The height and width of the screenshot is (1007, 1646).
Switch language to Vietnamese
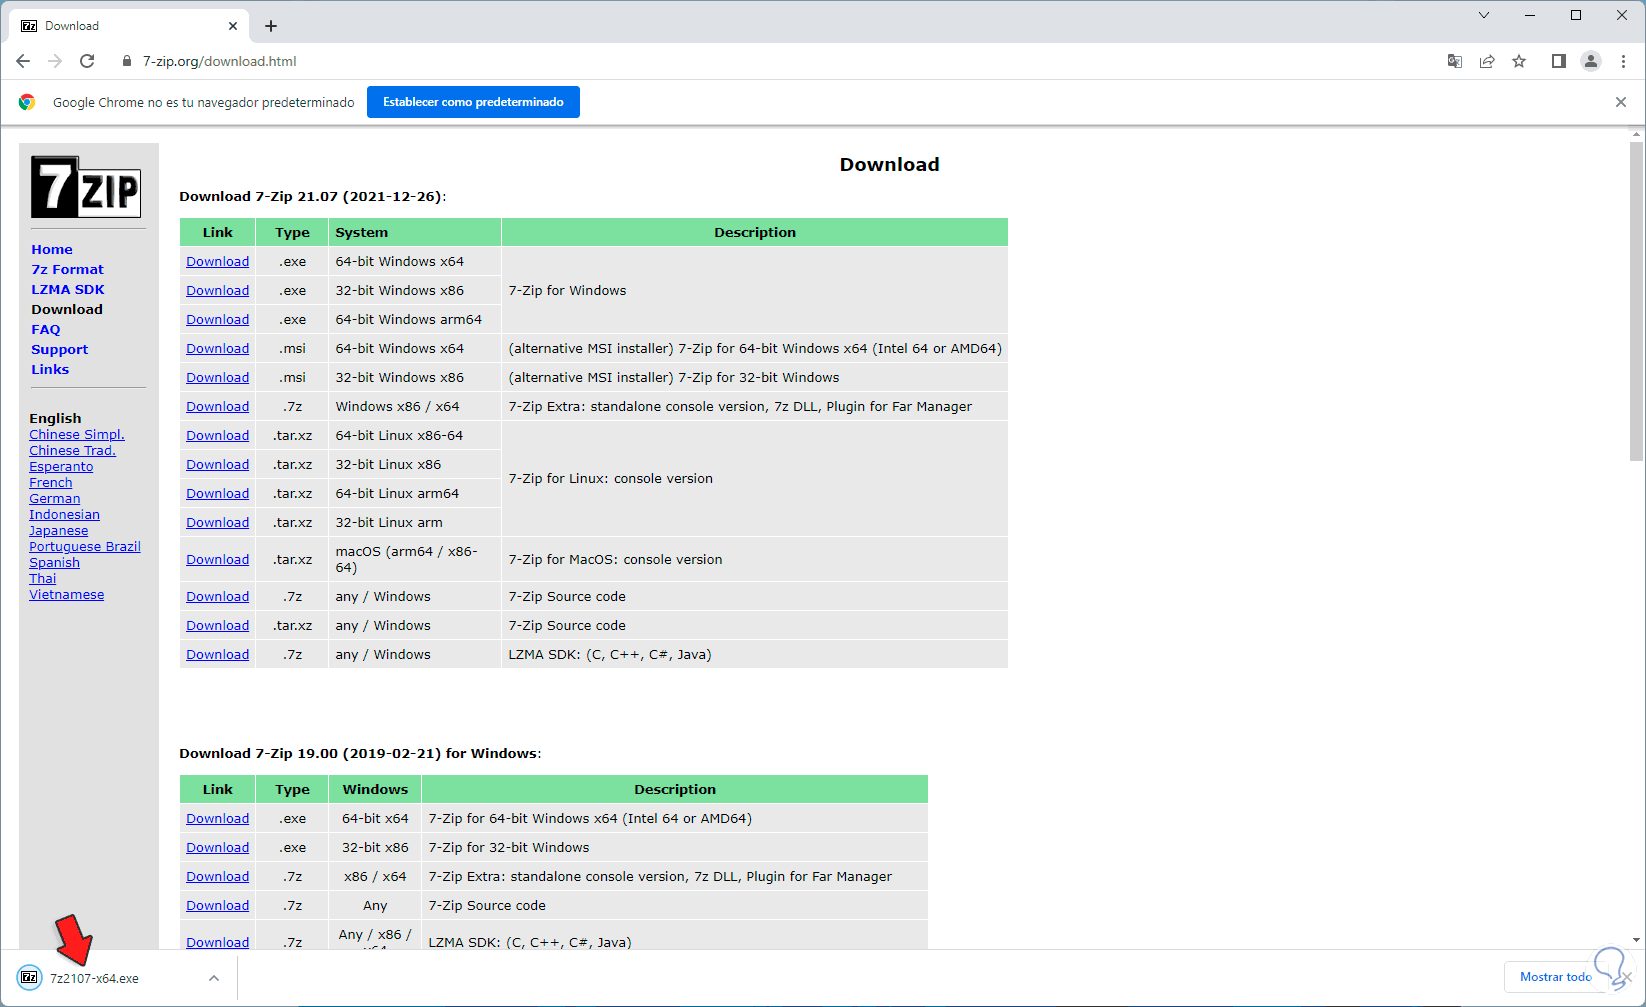click(67, 595)
